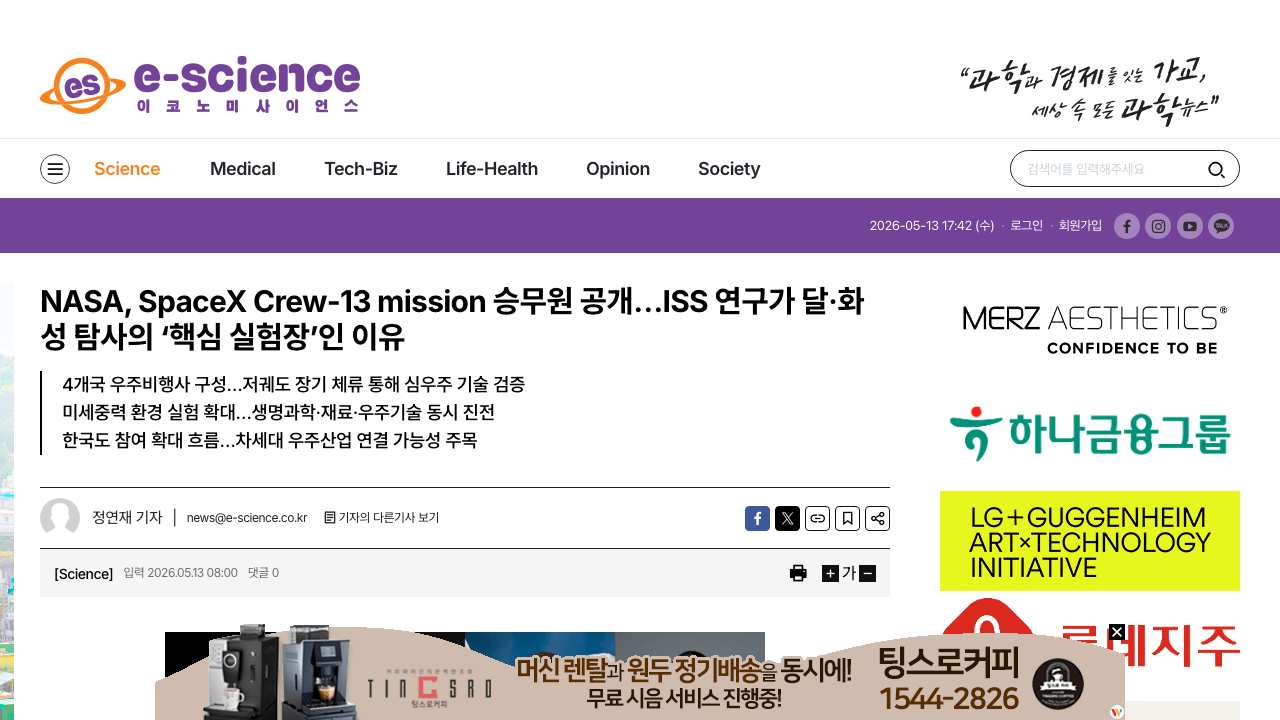The image size is (1280, 720).
Task: Click subheading 한국도 참여 확대 흐름
Action: [x=269, y=441]
